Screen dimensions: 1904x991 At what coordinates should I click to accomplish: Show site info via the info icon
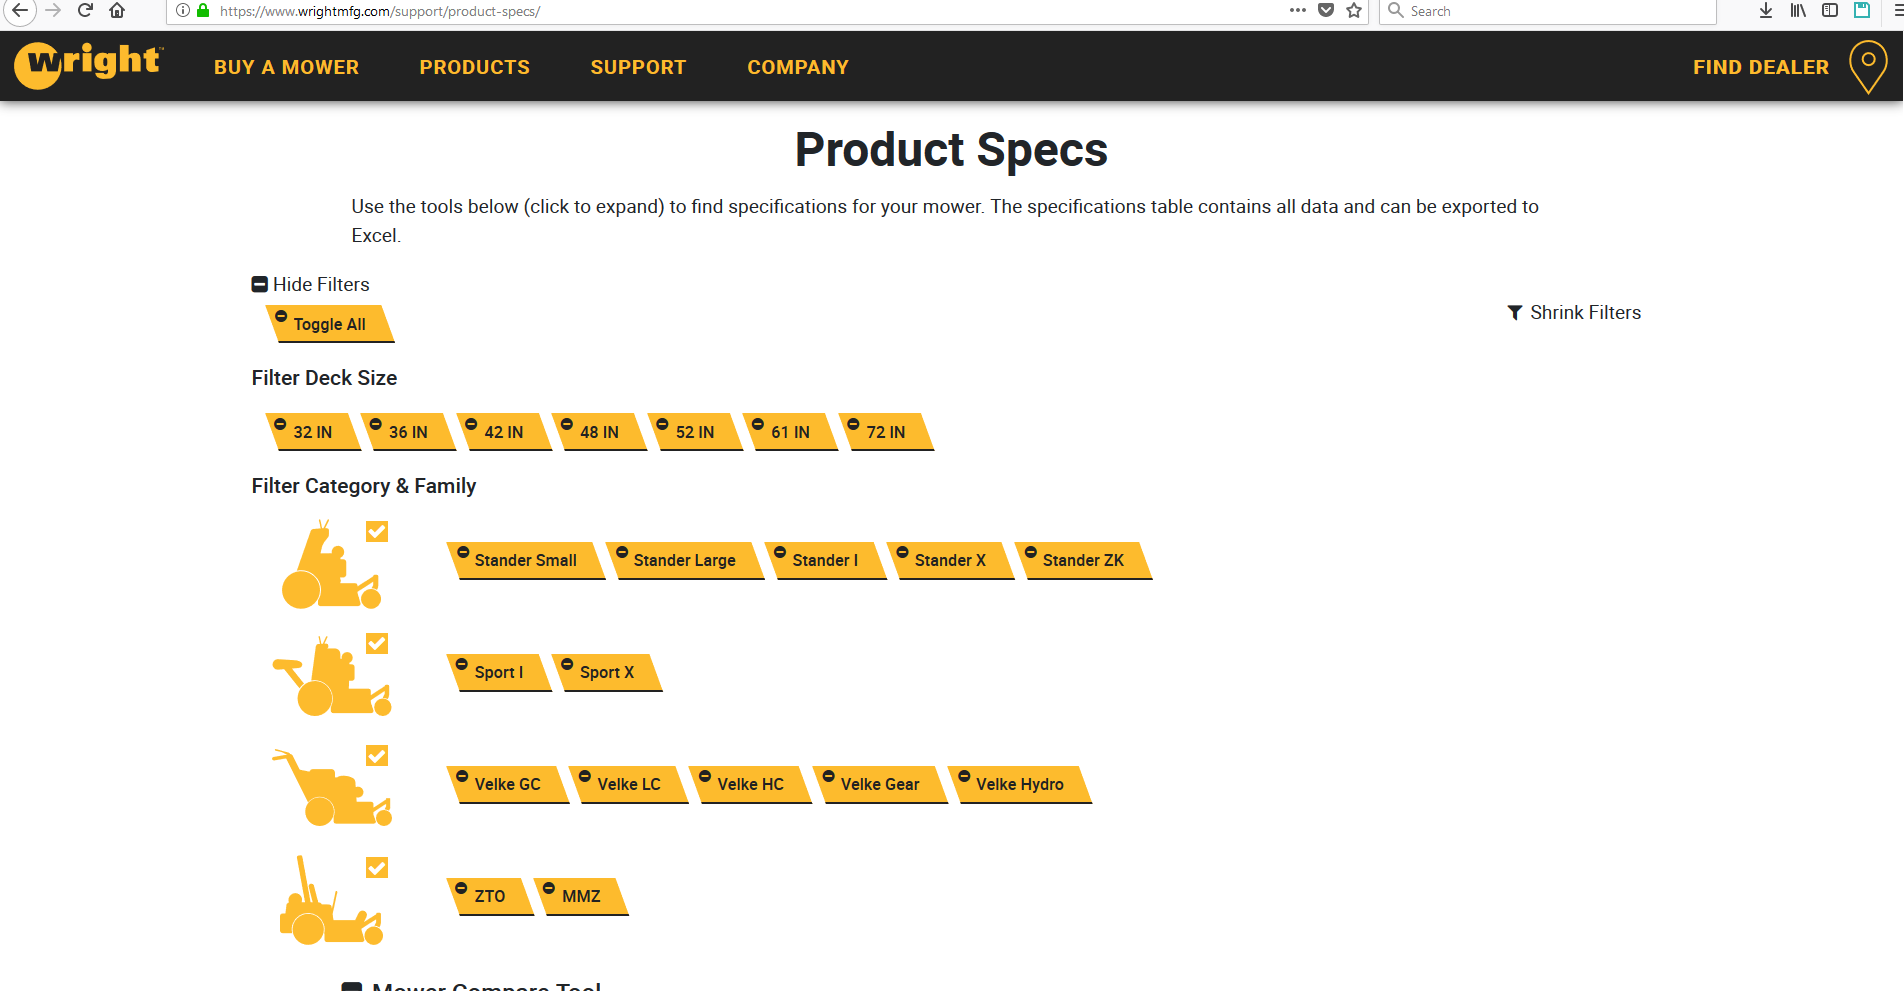[x=183, y=10]
